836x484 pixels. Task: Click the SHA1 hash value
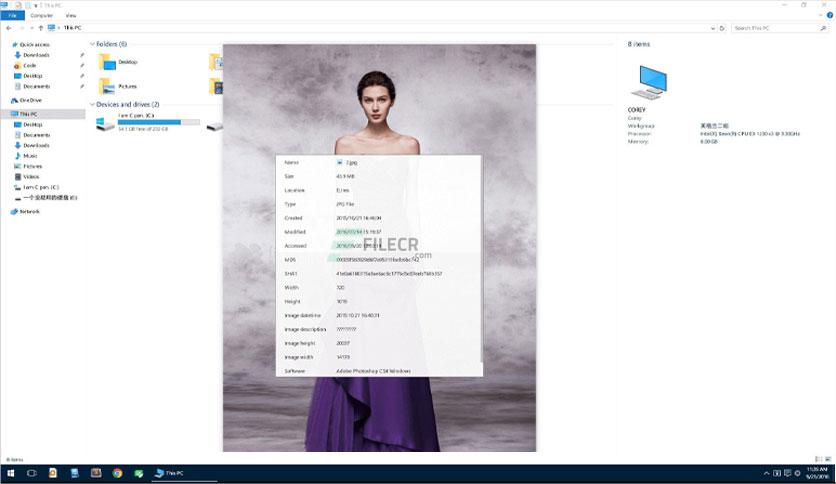pyautogui.click(x=389, y=273)
